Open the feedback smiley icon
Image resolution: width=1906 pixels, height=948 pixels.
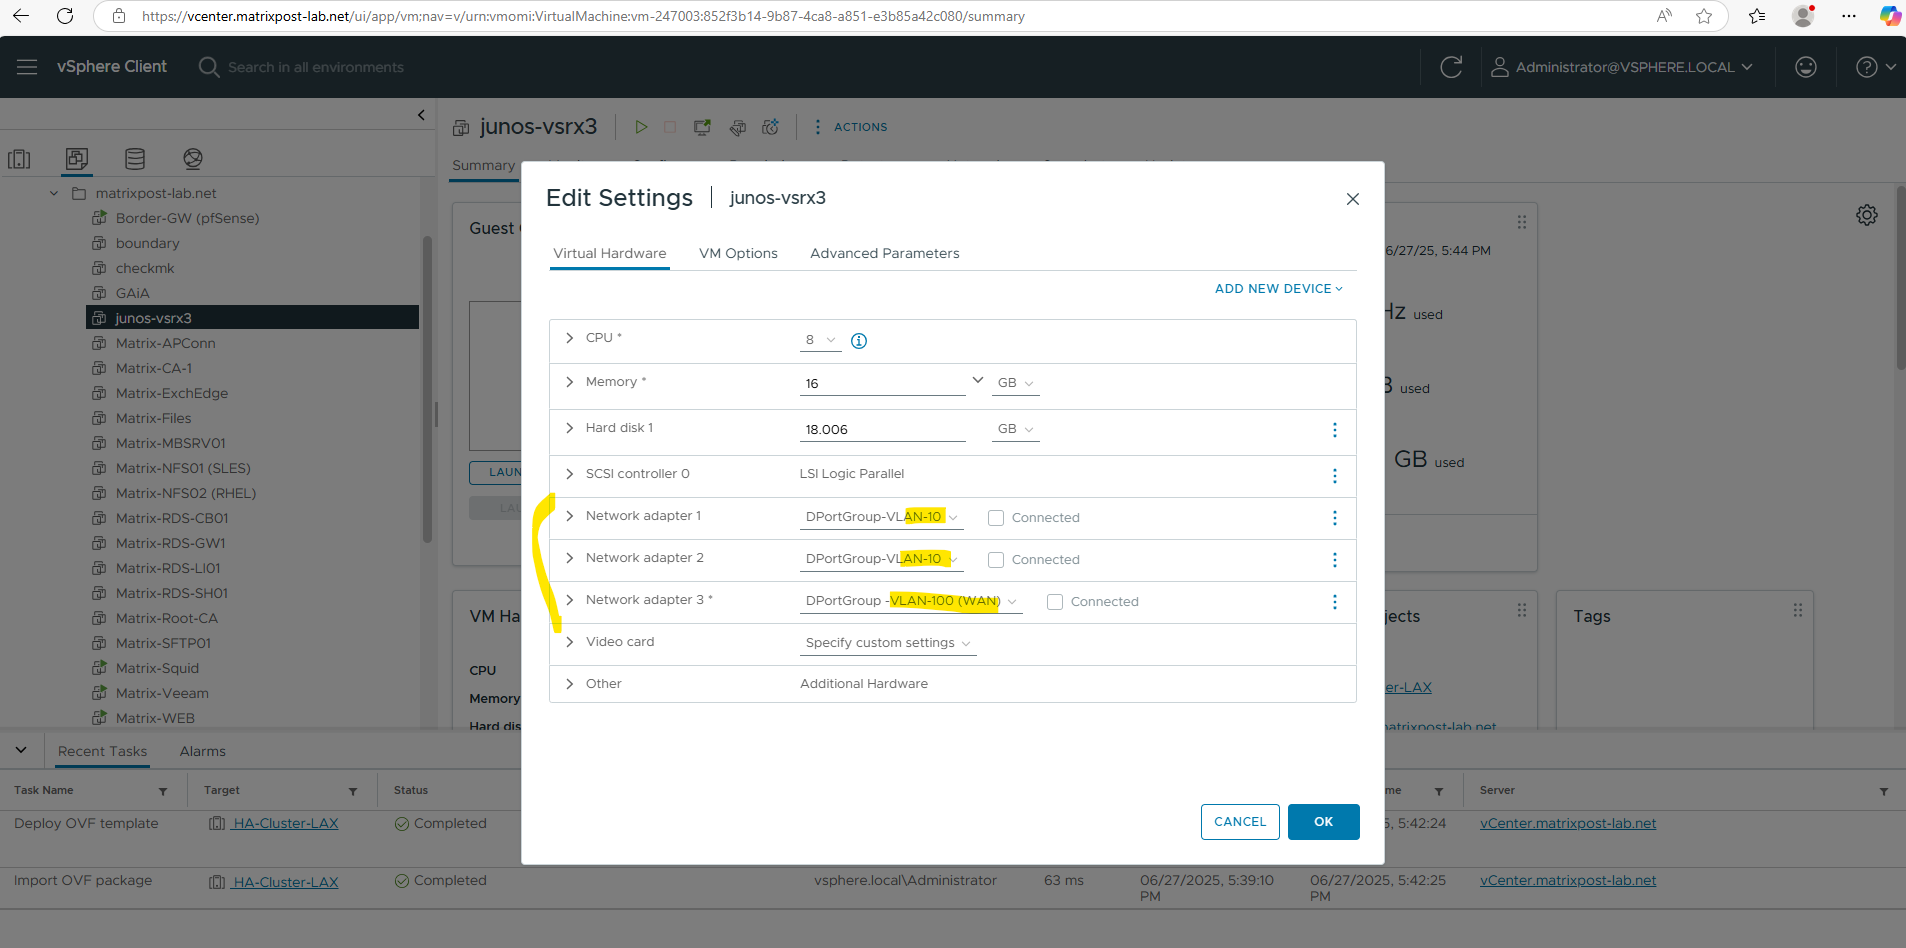tap(1806, 67)
